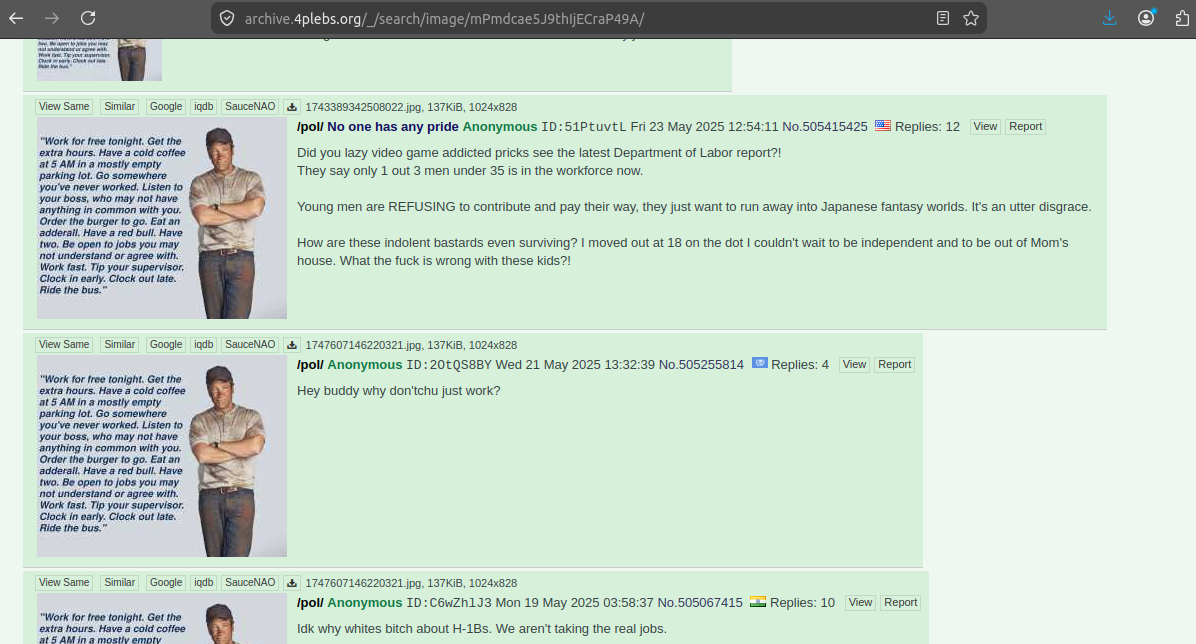Screen dimensions: 1196x644
Task: Click /pol/ board link on post No.505415425
Action: point(310,127)
